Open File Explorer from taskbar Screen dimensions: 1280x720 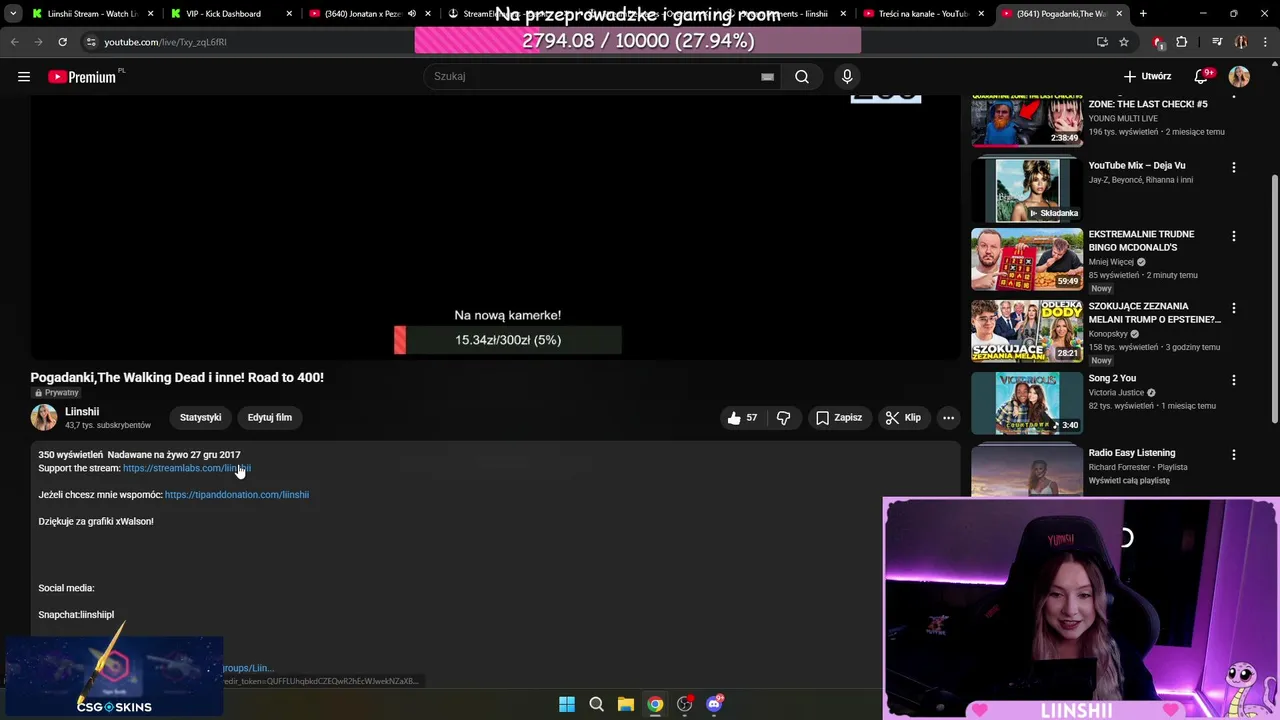click(x=625, y=704)
